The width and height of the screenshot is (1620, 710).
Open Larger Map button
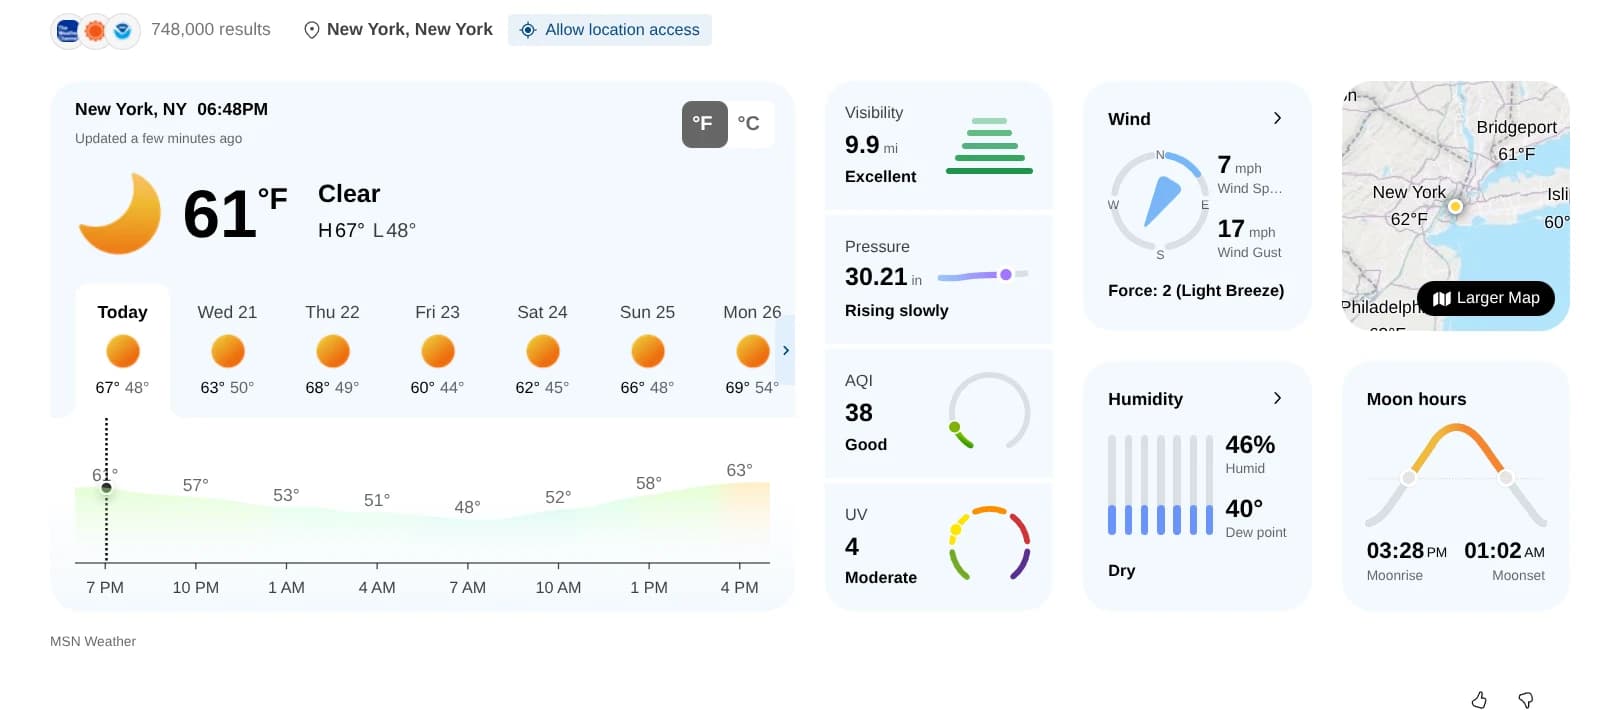[x=1486, y=298]
